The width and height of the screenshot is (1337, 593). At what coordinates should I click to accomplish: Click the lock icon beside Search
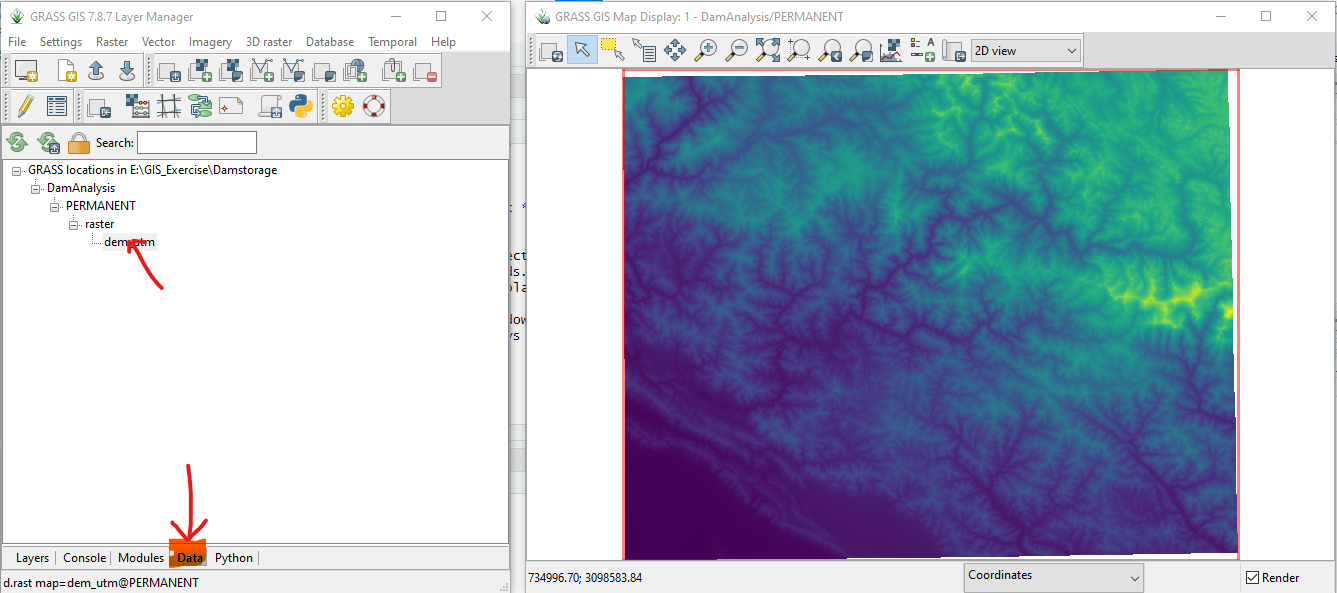pyautogui.click(x=79, y=143)
